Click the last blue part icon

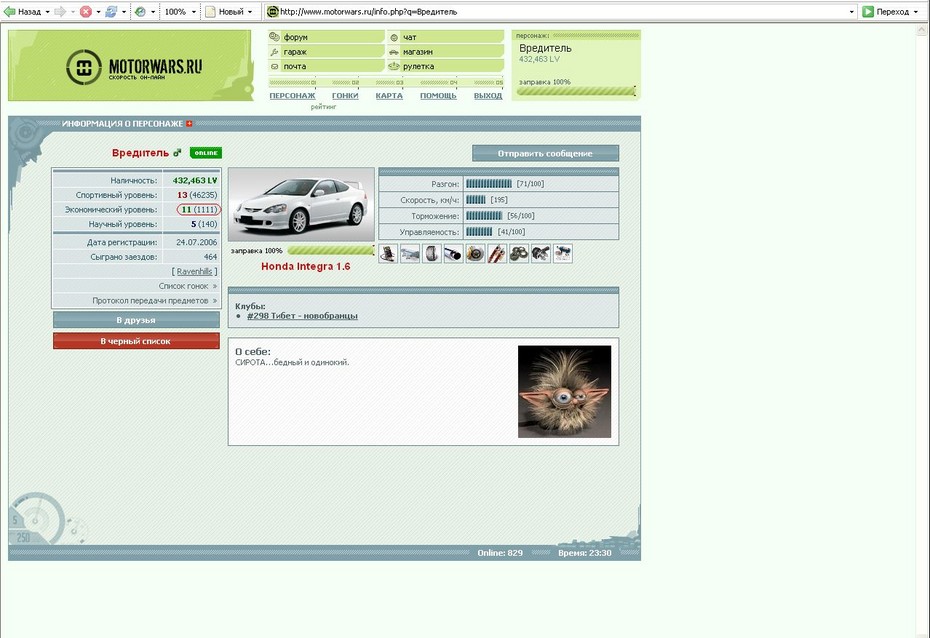click(563, 254)
